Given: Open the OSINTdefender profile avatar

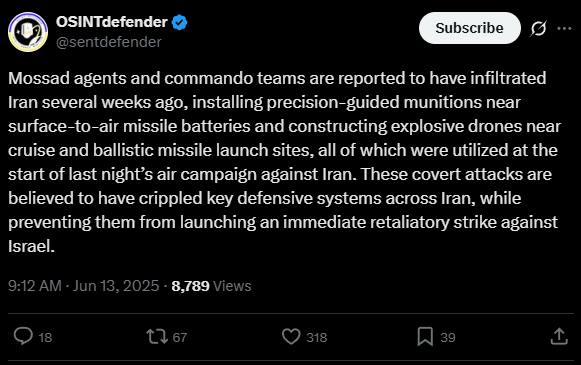Looking at the screenshot, I should 28,31.
